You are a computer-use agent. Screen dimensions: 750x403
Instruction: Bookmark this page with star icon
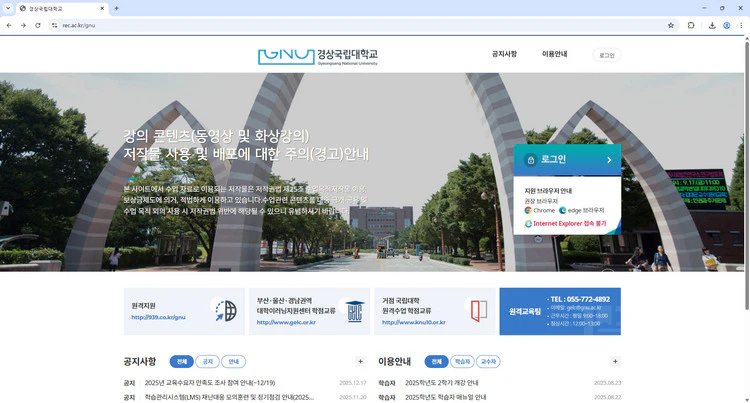[671, 25]
